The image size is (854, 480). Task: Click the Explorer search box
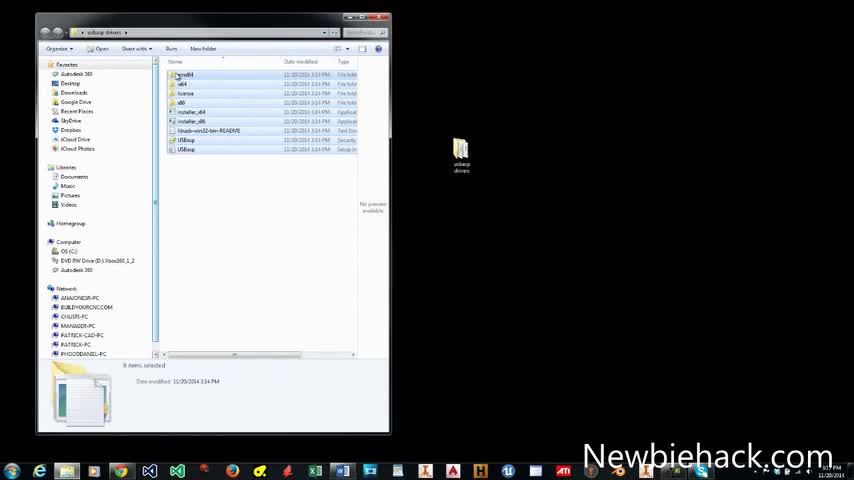pyautogui.click(x=365, y=33)
